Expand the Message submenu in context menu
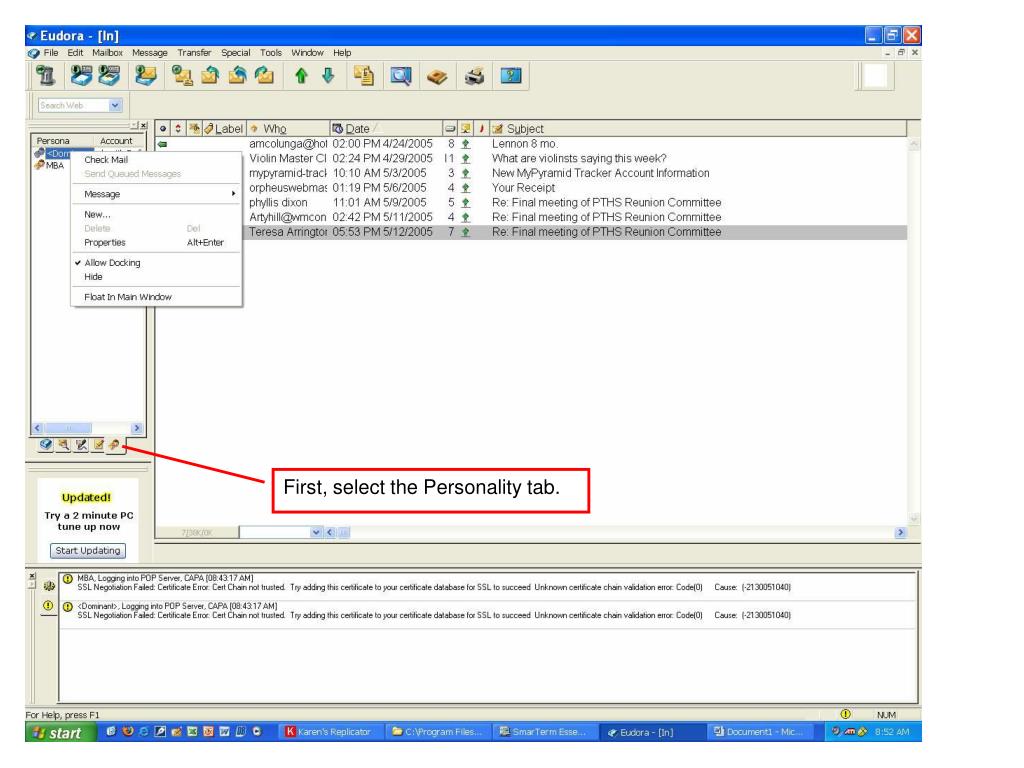 [x=156, y=194]
